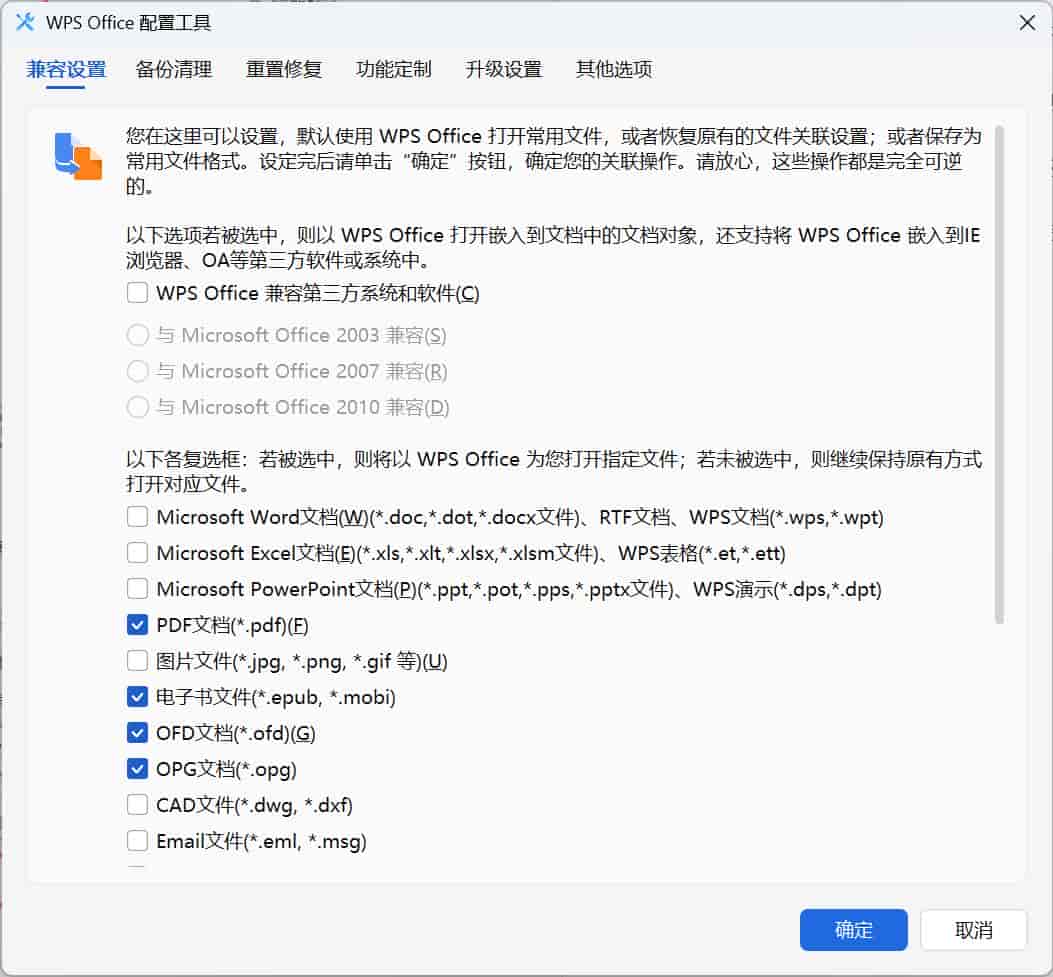Viewport: 1053px width, 977px height.
Task: Check the CAD文件(*.dwg, *.dxf) box
Action: [x=138, y=804]
